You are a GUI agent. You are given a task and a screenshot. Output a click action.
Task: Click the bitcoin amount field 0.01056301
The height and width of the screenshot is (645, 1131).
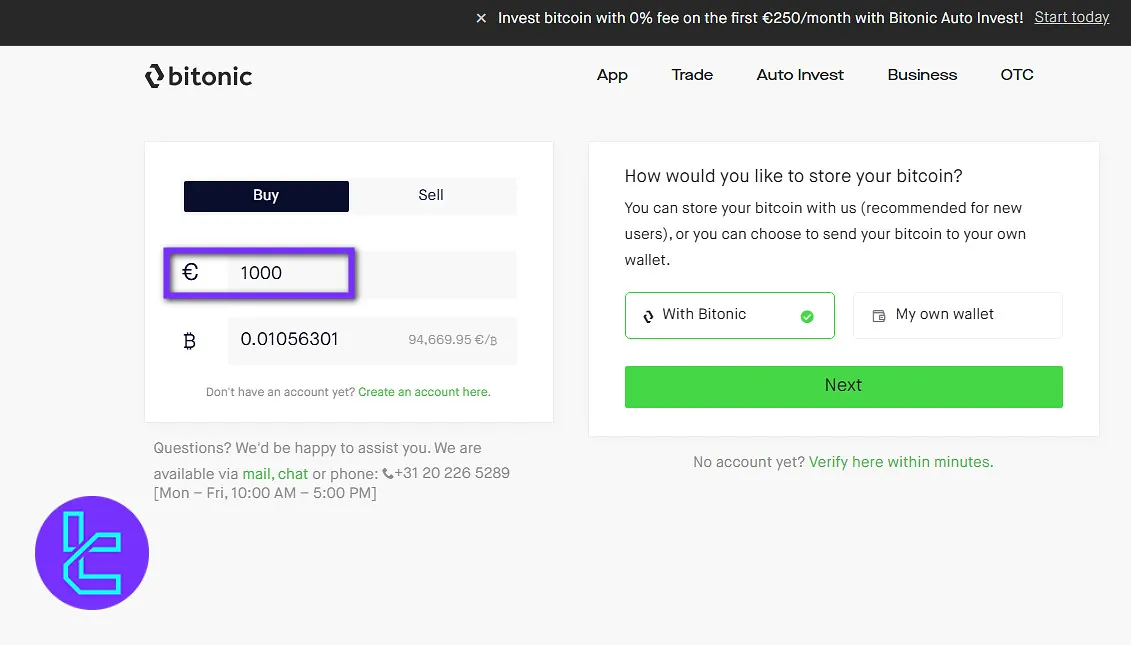coord(310,340)
